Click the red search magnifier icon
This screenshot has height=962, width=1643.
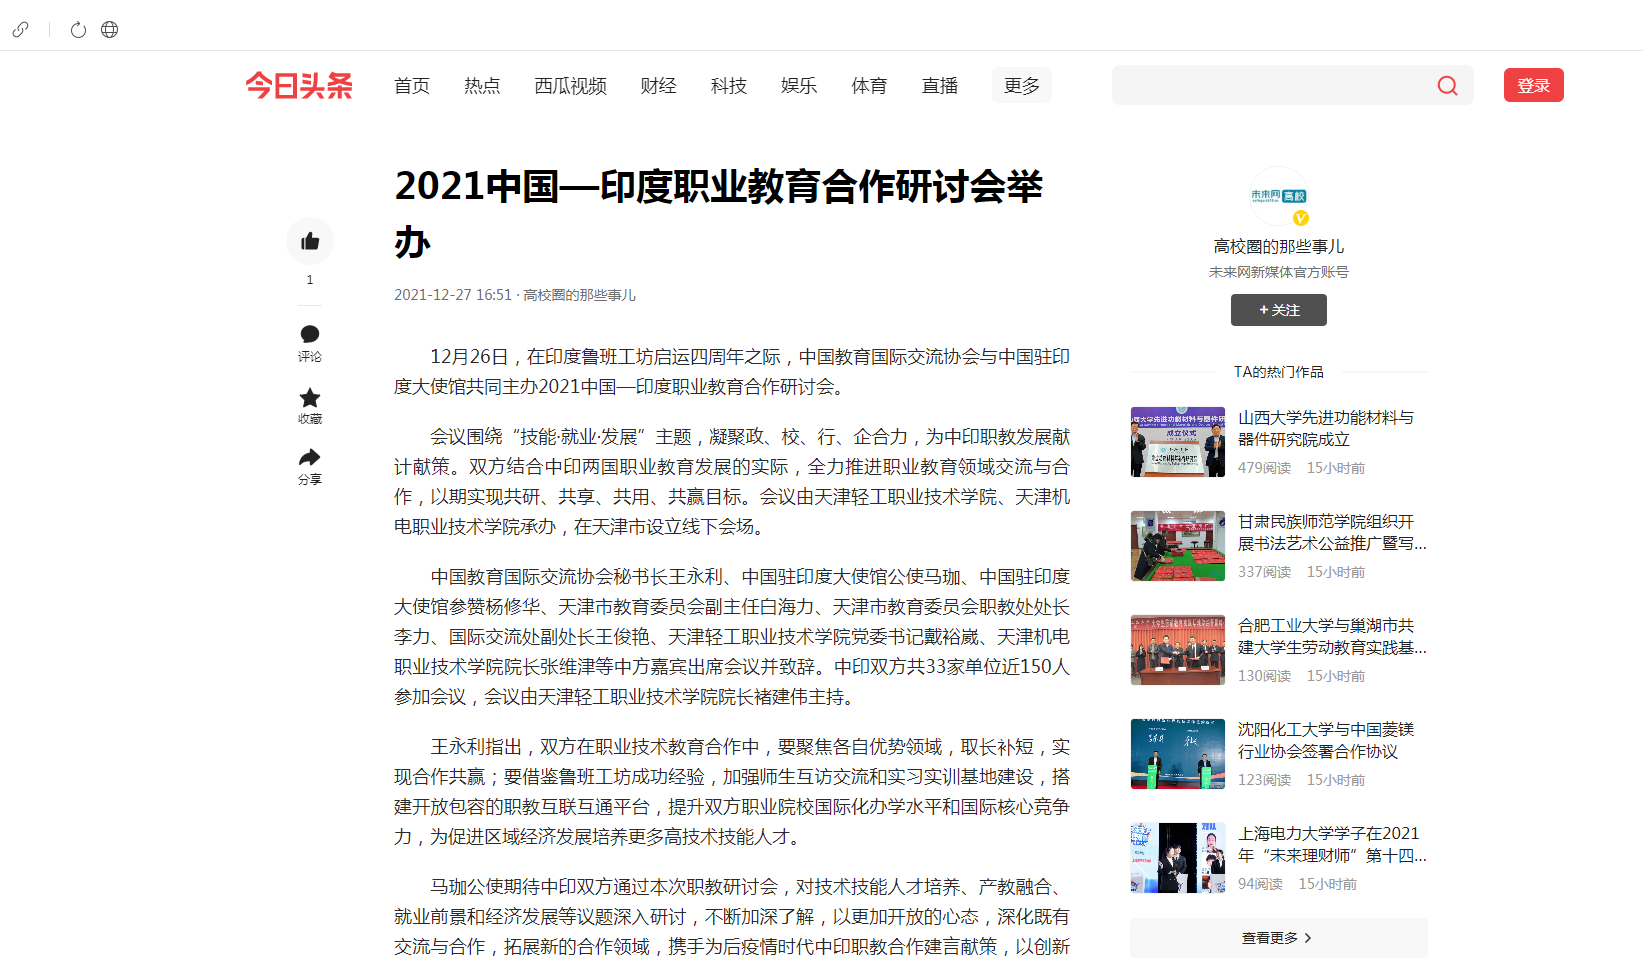[1447, 86]
